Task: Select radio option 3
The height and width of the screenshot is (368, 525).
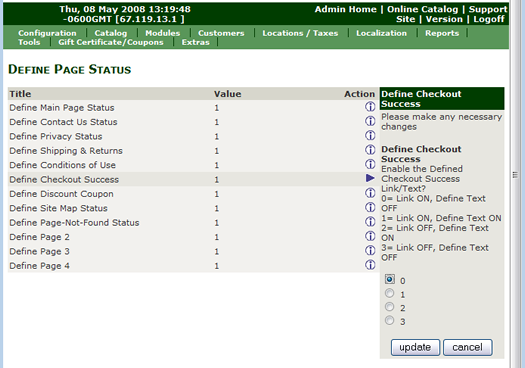Action: [x=389, y=320]
